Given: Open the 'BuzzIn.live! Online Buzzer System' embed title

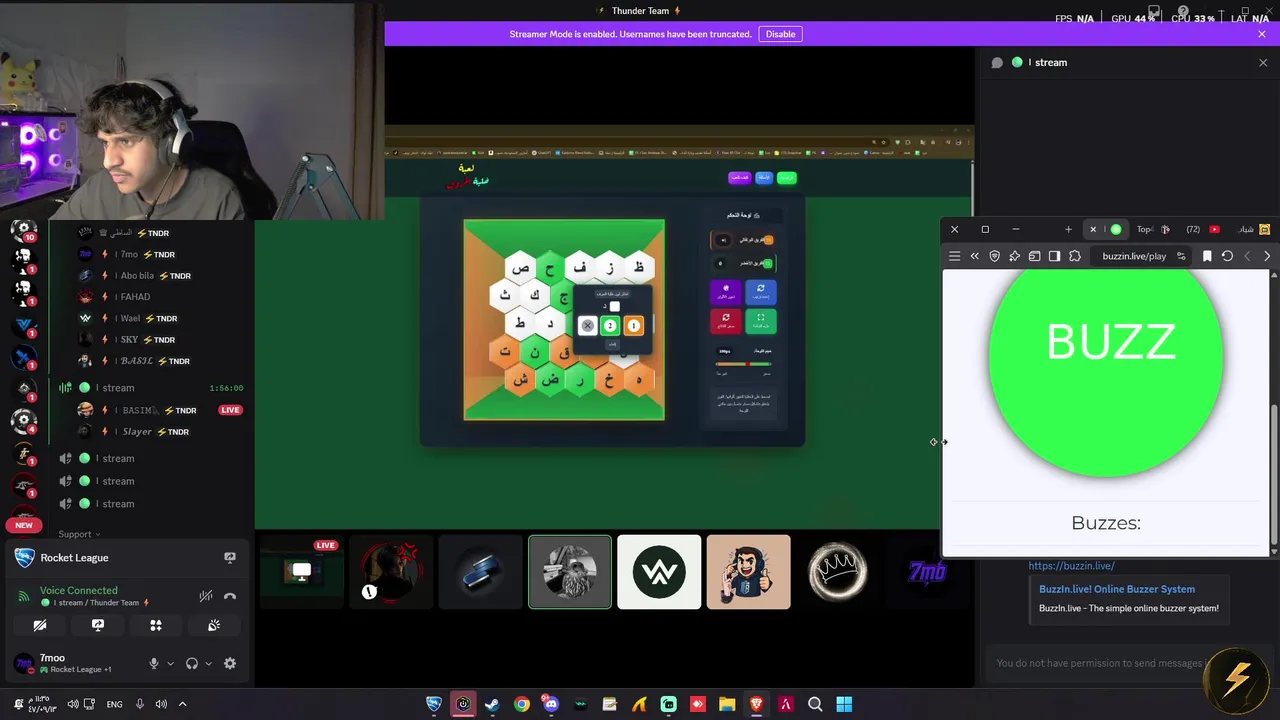Looking at the screenshot, I should (x=1117, y=589).
